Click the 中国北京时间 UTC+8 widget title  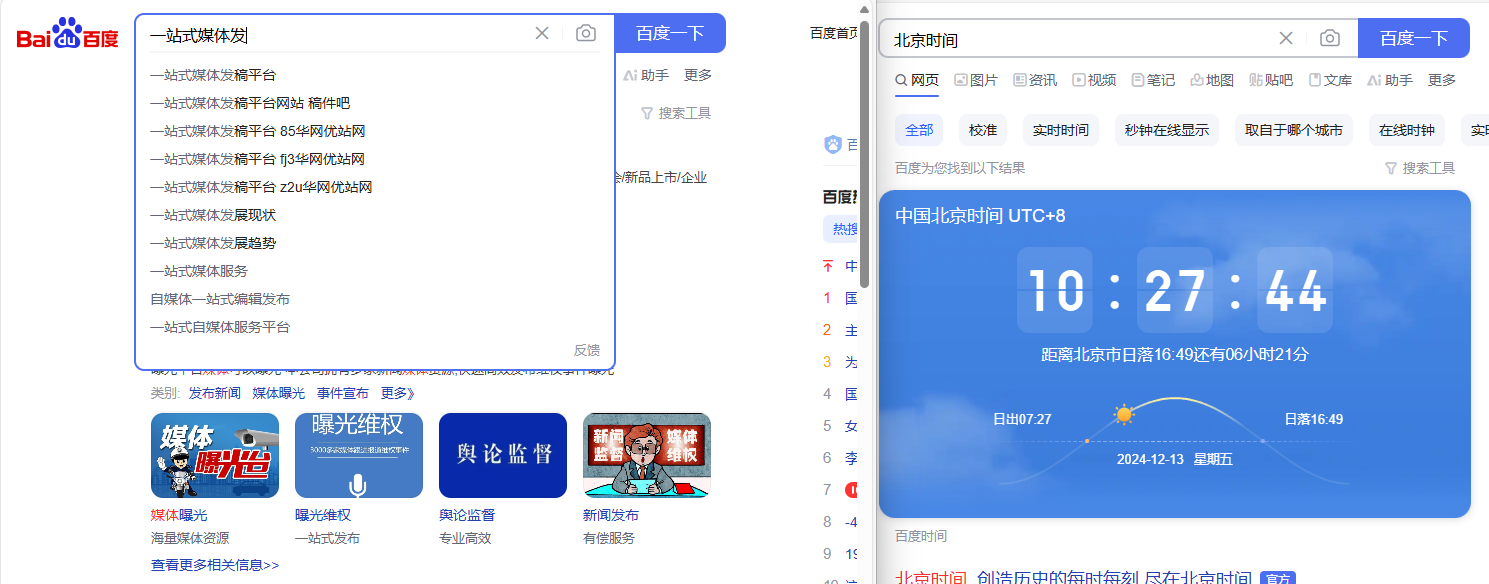click(980, 216)
